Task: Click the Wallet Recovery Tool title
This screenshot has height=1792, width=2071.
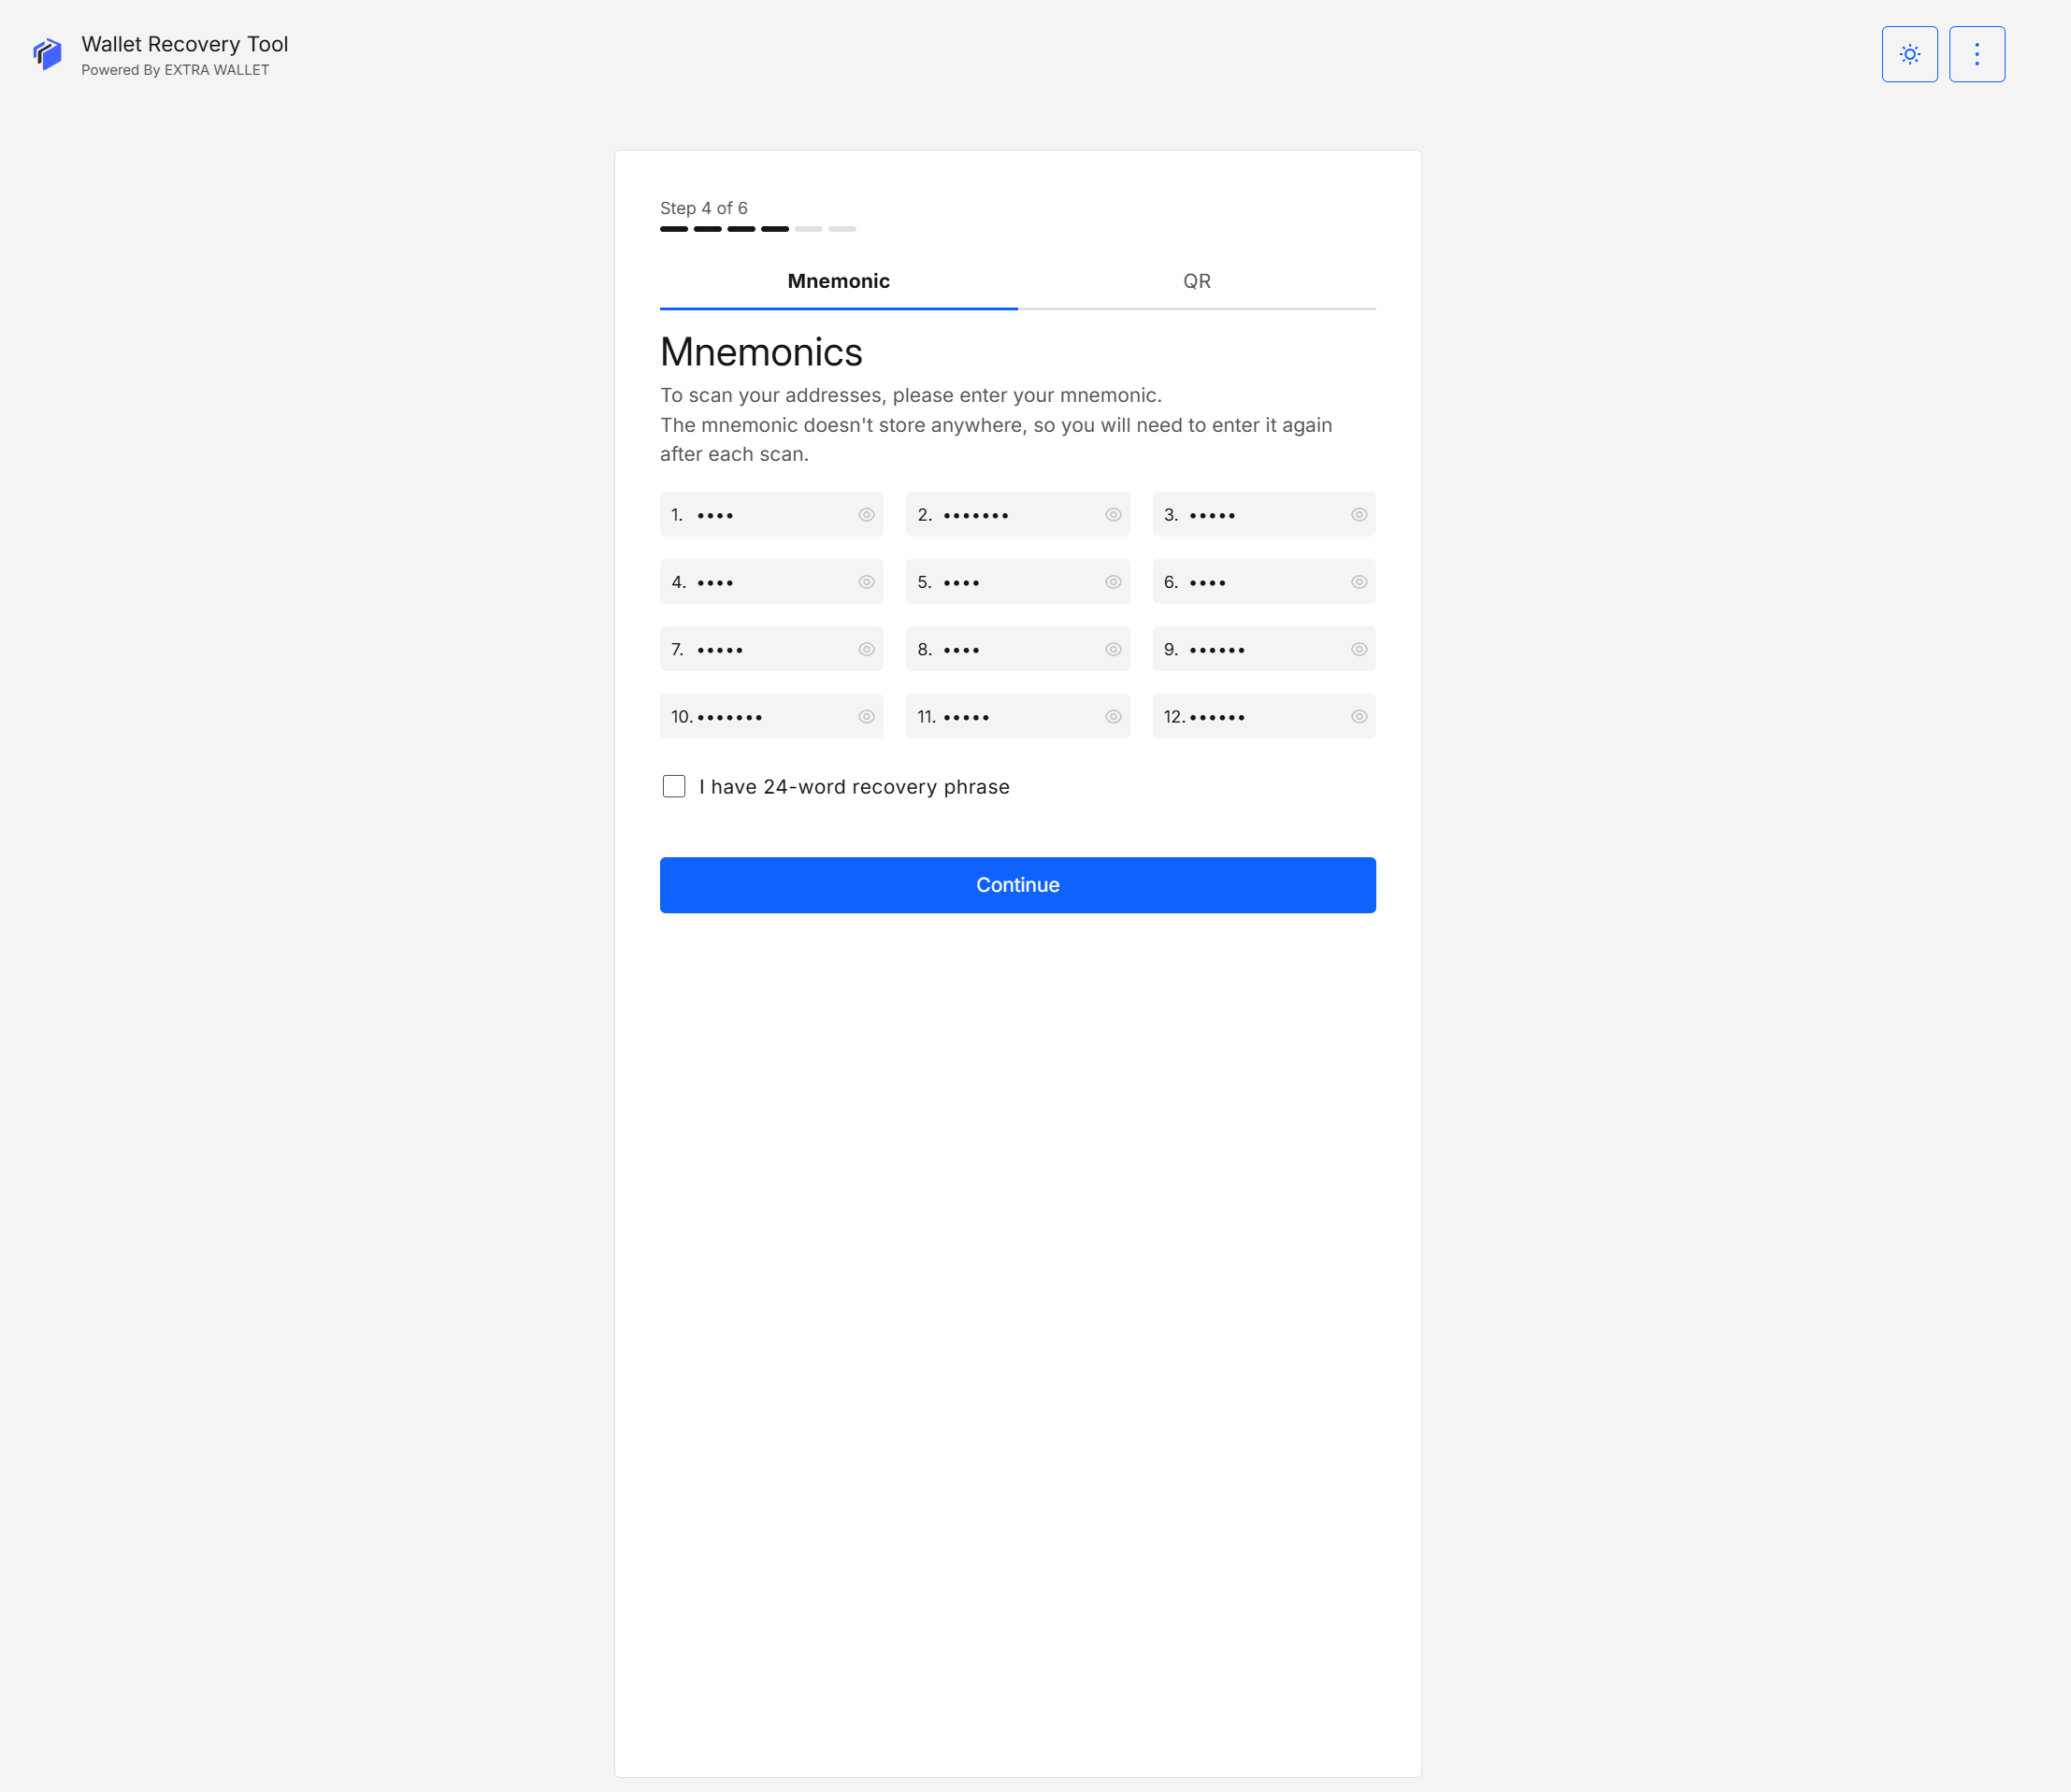Action: (185, 44)
